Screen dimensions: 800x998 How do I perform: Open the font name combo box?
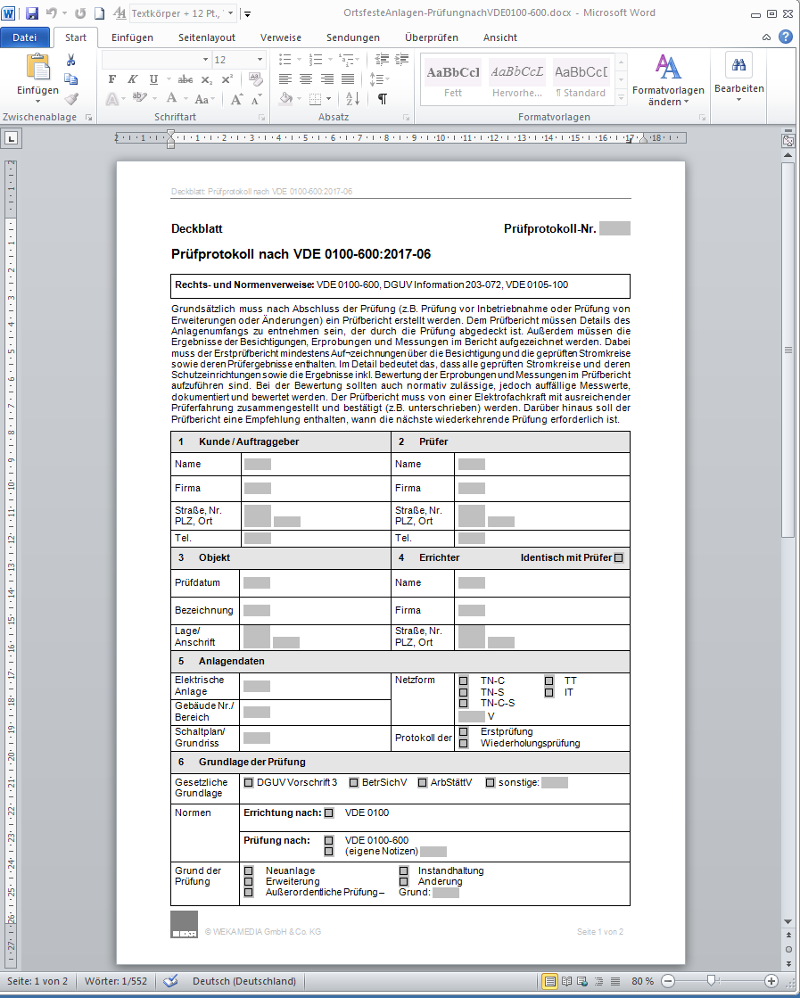tap(157, 60)
